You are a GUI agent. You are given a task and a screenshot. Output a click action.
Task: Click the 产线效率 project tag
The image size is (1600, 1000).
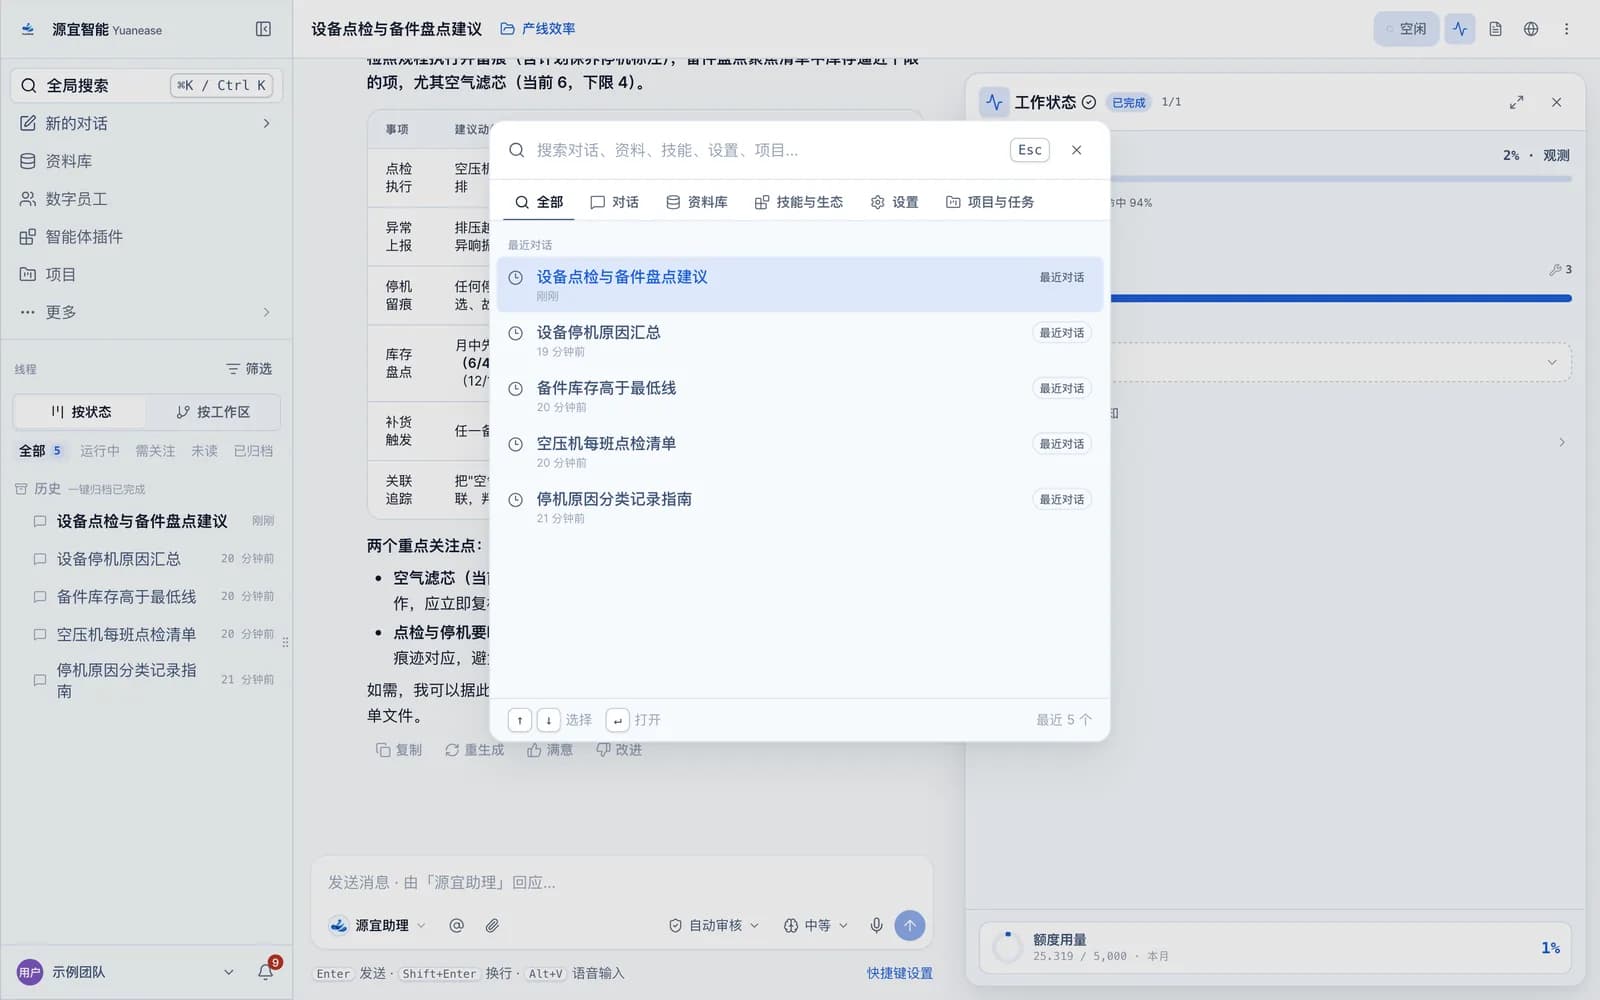coord(538,29)
